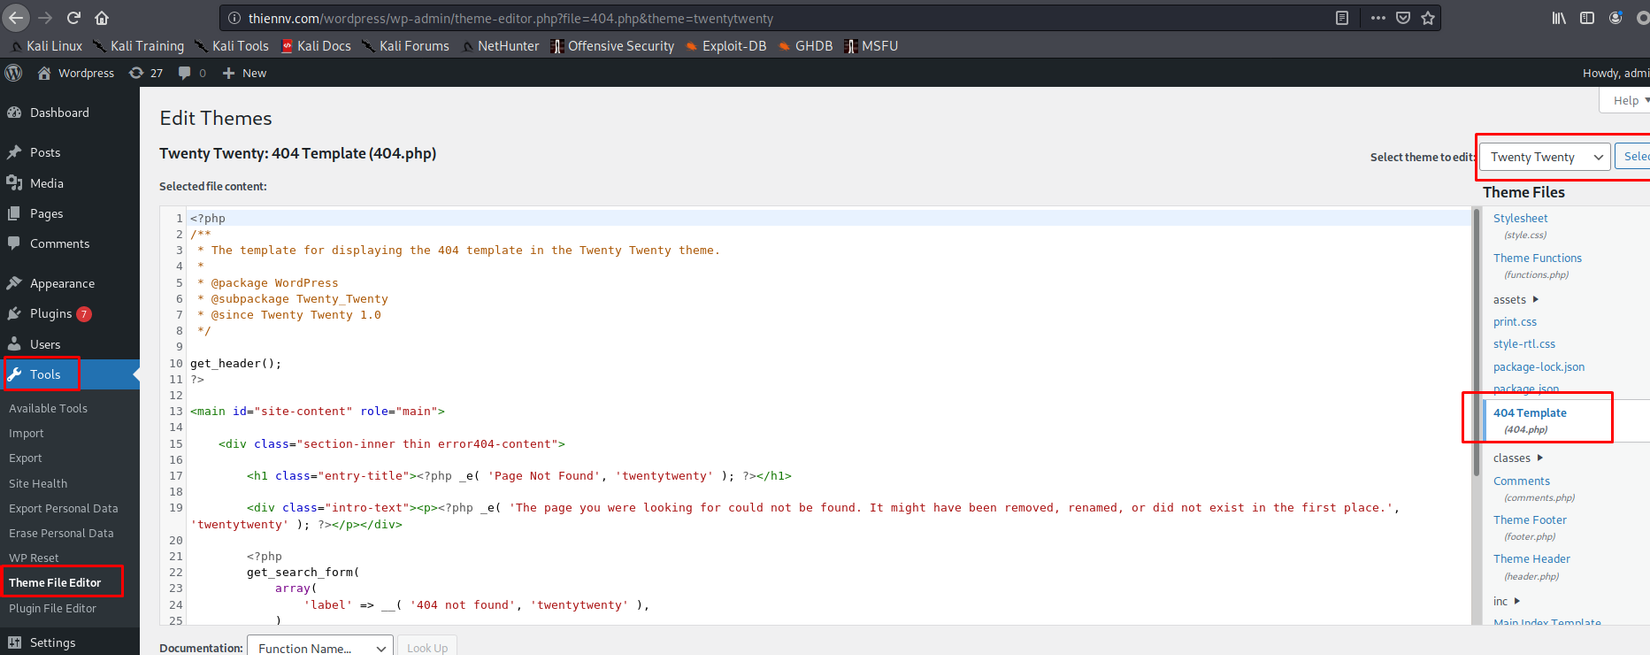The image size is (1650, 655).
Task: Click the Look Up button
Action: pos(427,647)
